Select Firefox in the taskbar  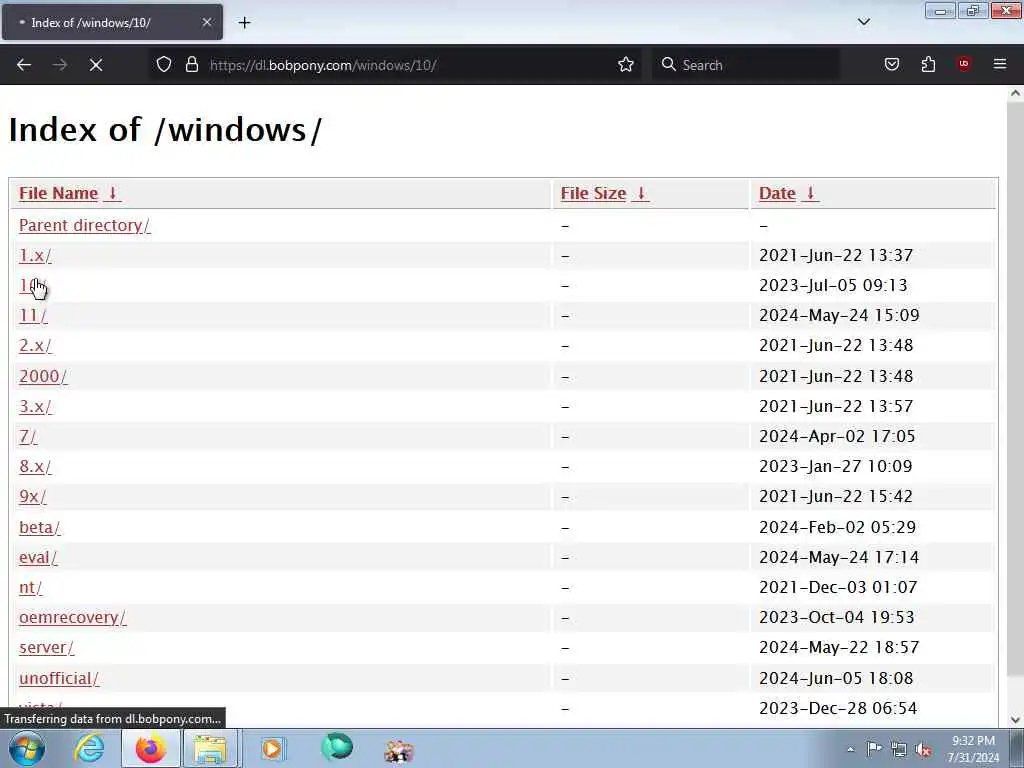pos(151,748)
